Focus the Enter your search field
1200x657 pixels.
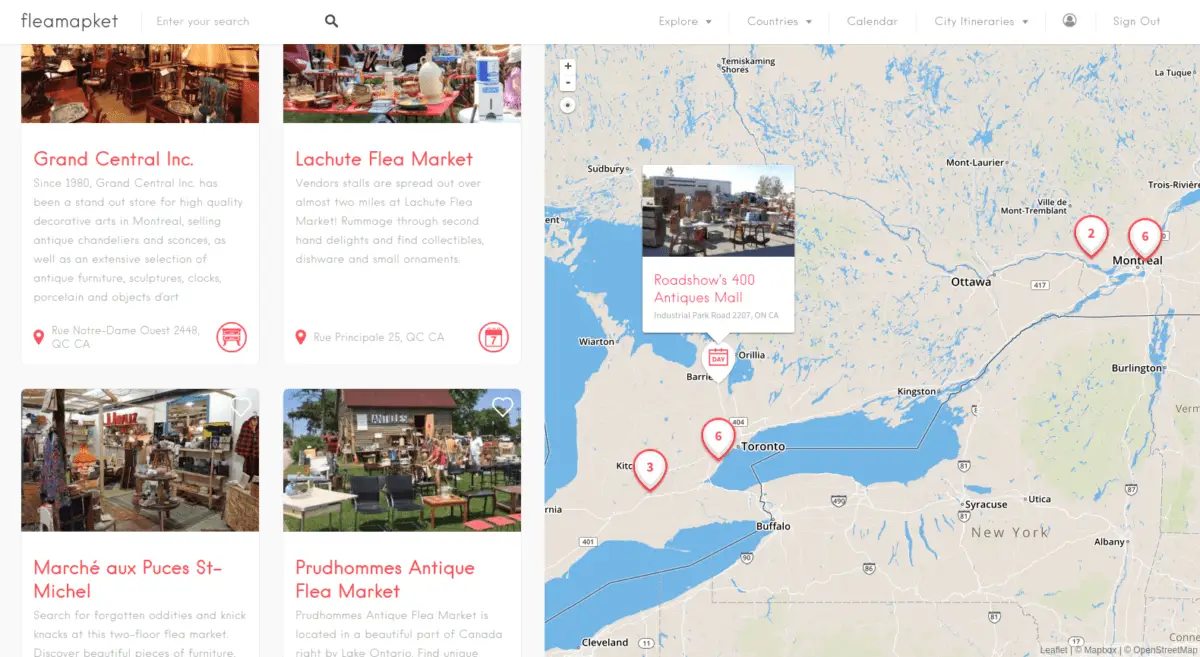tap(235, 21)
